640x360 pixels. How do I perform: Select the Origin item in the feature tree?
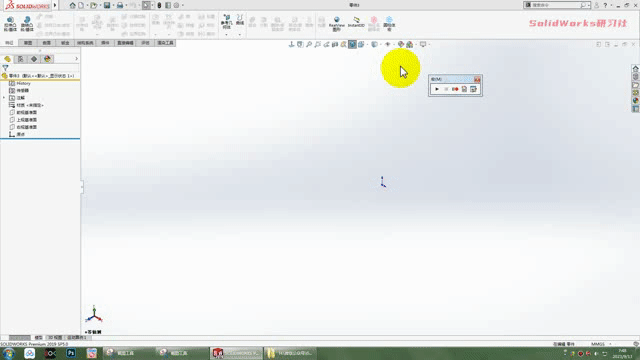(x=17, y=135)
